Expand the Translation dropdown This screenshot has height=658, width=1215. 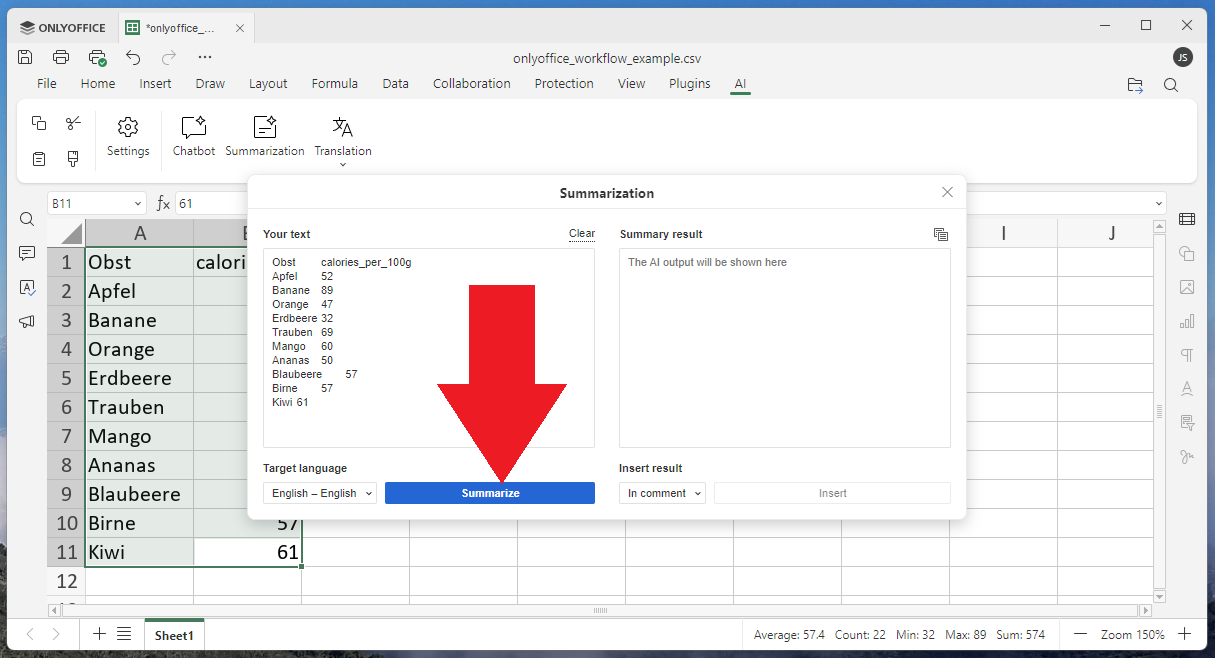click(x=343, y=164)
